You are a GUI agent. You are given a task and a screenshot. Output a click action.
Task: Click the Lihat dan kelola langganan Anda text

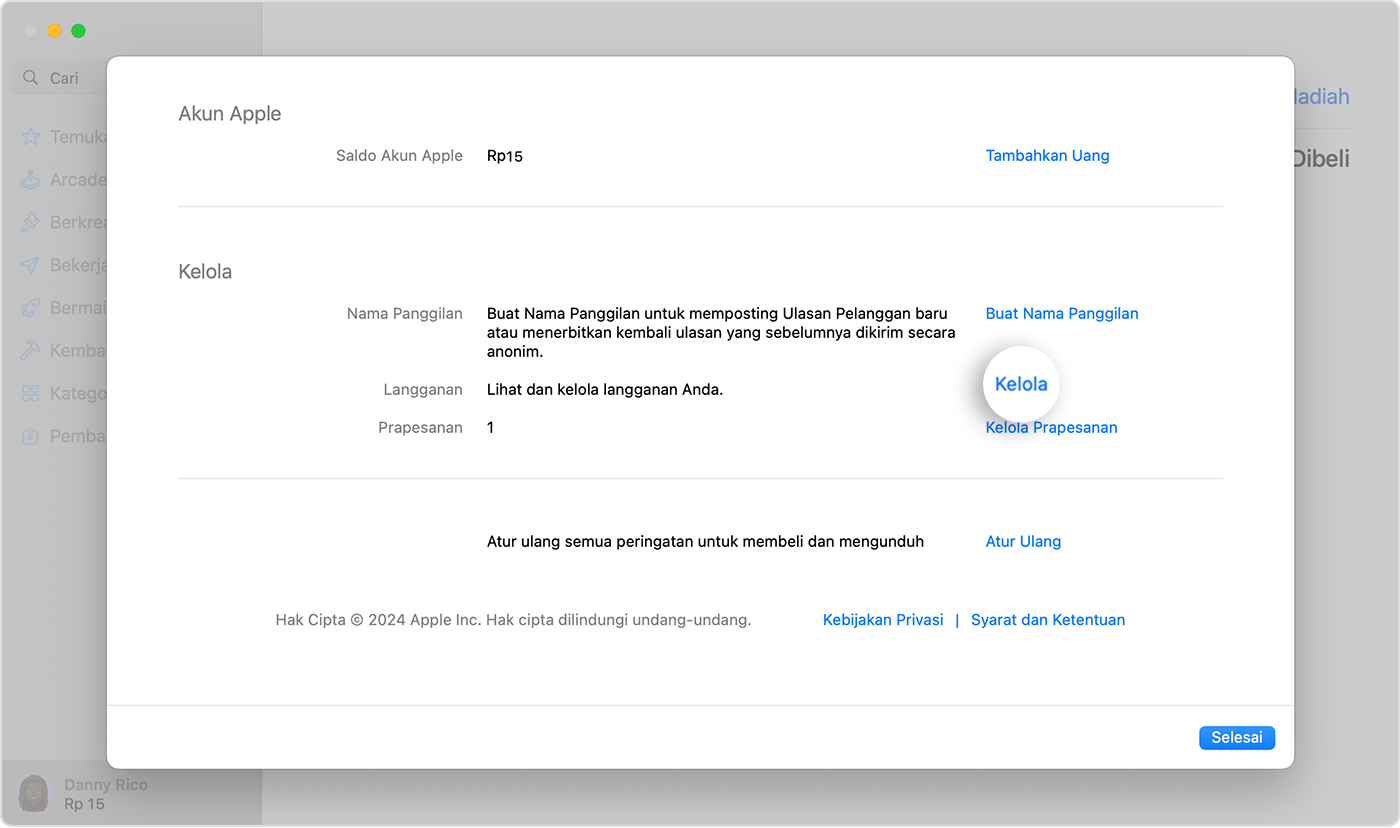click(605, 390)
